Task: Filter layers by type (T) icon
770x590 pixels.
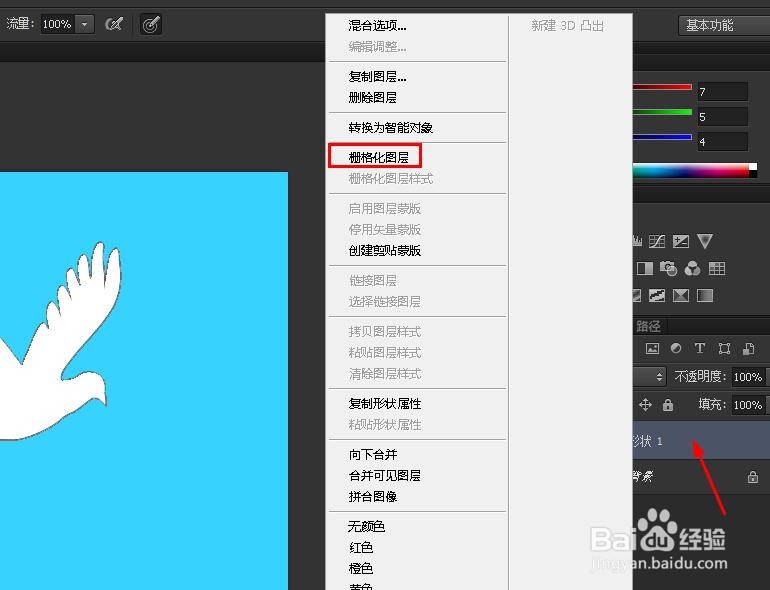Action: 700,348
